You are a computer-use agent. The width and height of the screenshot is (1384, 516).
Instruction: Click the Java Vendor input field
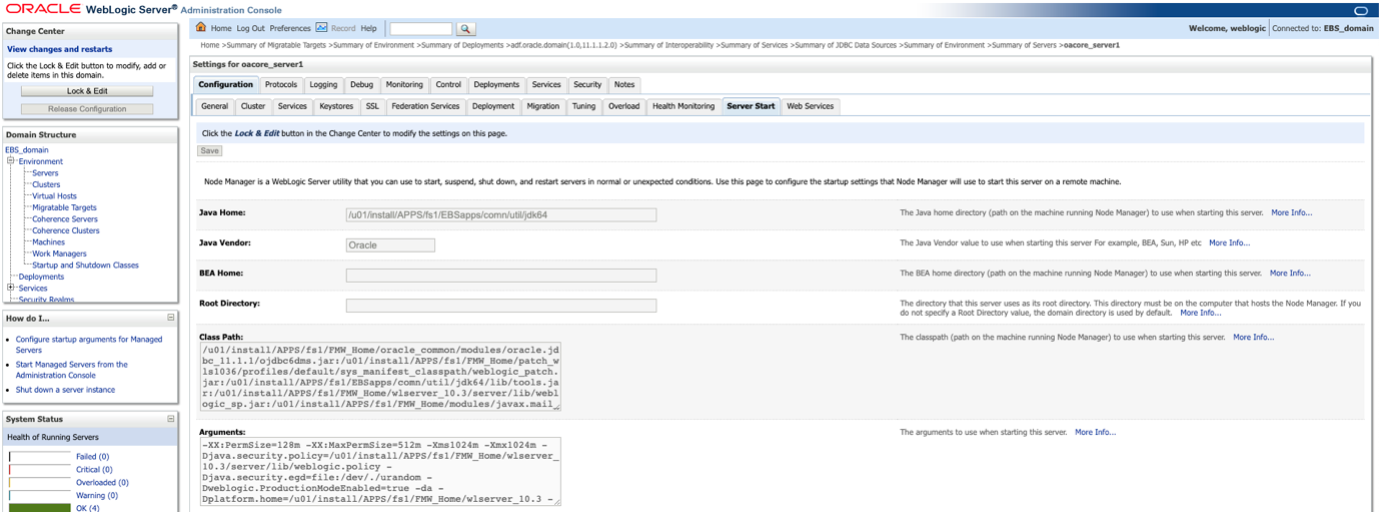[390, 245]
